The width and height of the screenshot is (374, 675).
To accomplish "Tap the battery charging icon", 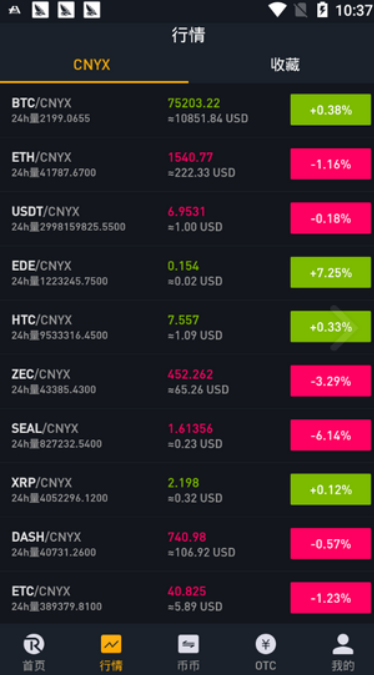I will point(322,9).
